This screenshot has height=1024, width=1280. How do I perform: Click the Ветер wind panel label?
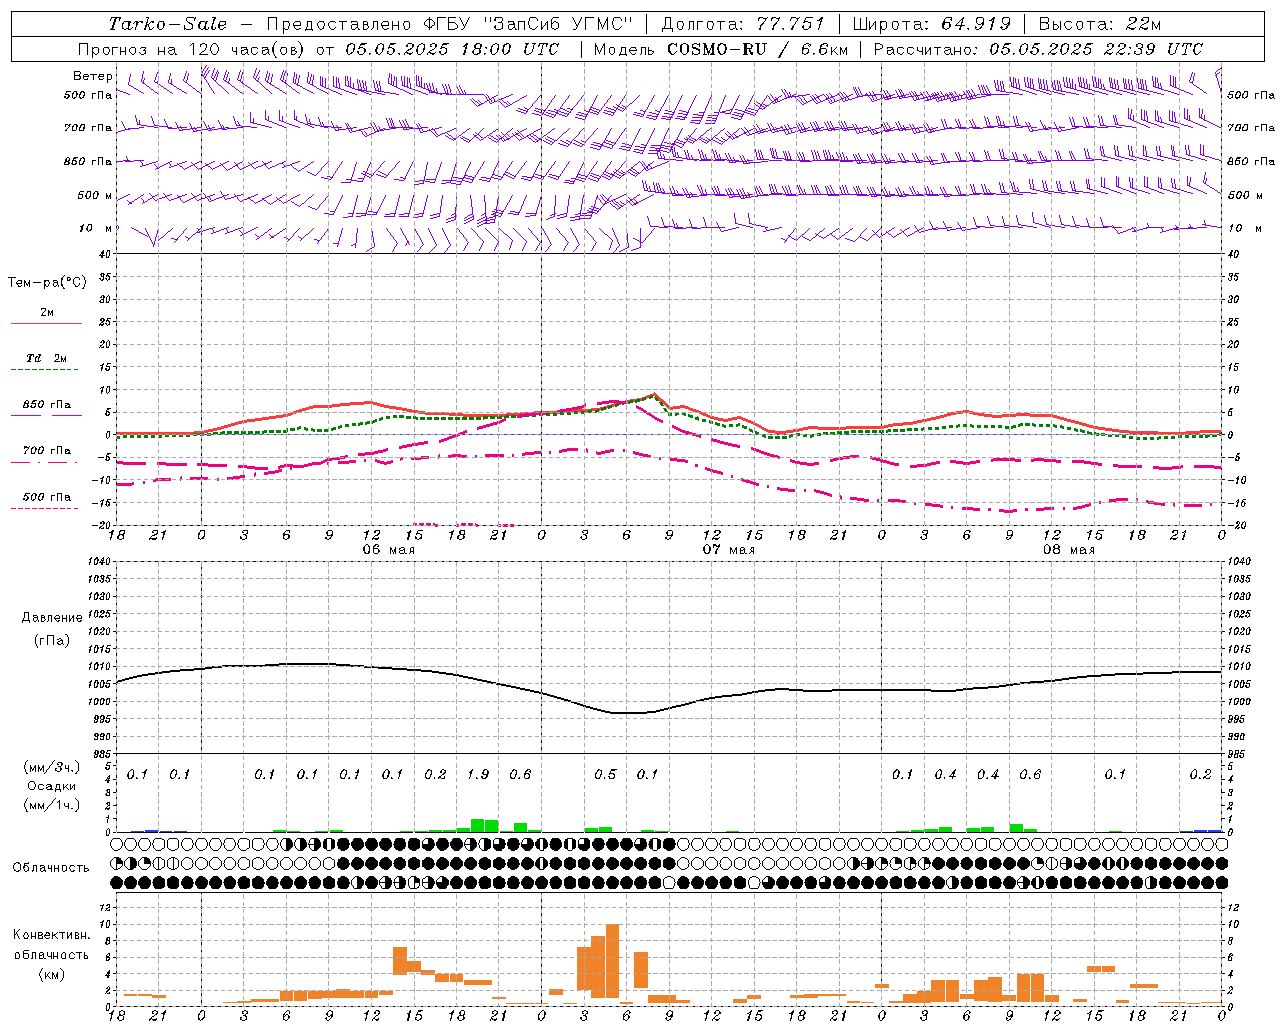(93, 76)
